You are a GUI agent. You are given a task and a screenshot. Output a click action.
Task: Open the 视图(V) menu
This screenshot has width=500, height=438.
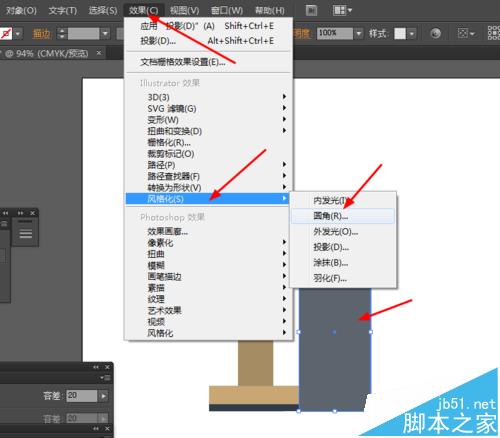184,11
